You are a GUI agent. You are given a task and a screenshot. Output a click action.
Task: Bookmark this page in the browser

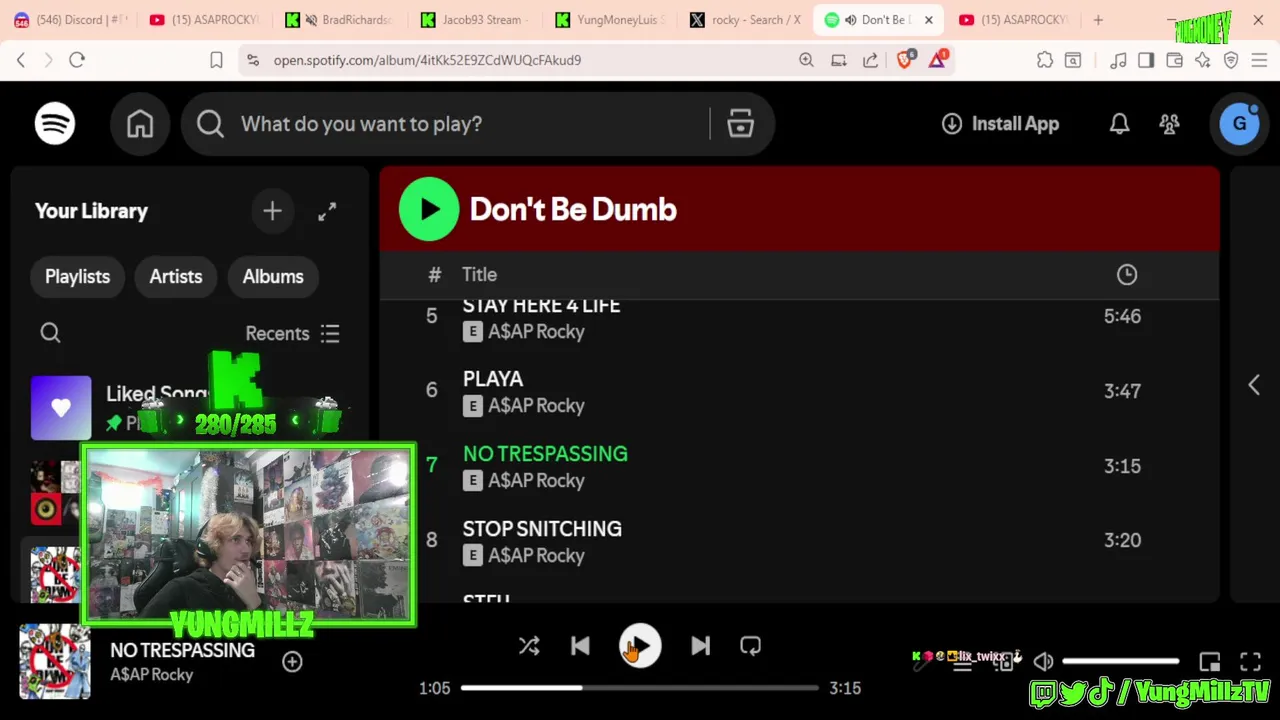tap(216, 60)
